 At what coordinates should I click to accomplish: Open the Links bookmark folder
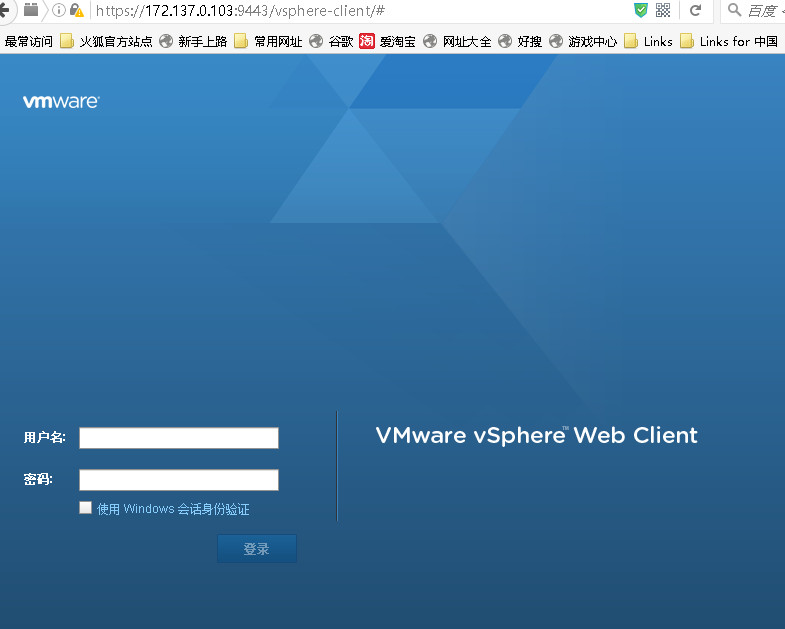pos(648,42)
